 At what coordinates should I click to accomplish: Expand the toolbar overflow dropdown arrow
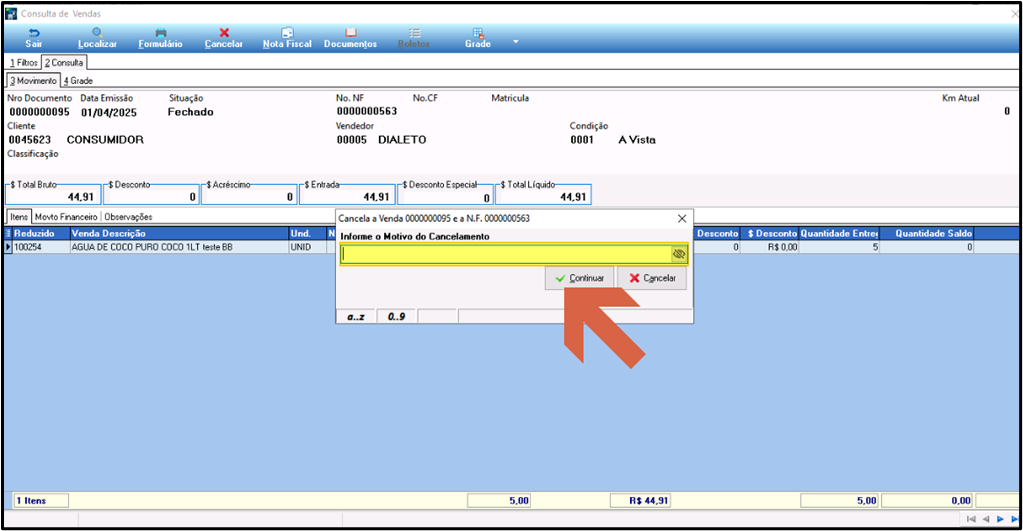pos(515,42)
